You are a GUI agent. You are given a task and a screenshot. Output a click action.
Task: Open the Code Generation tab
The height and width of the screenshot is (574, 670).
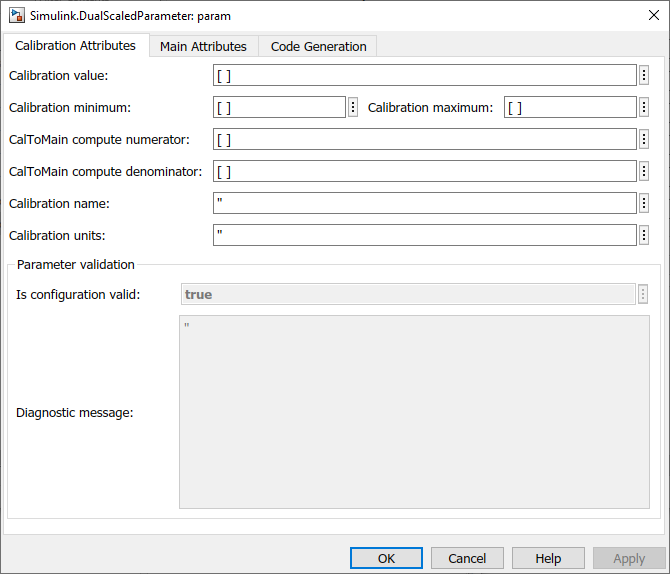pos(318,46)
